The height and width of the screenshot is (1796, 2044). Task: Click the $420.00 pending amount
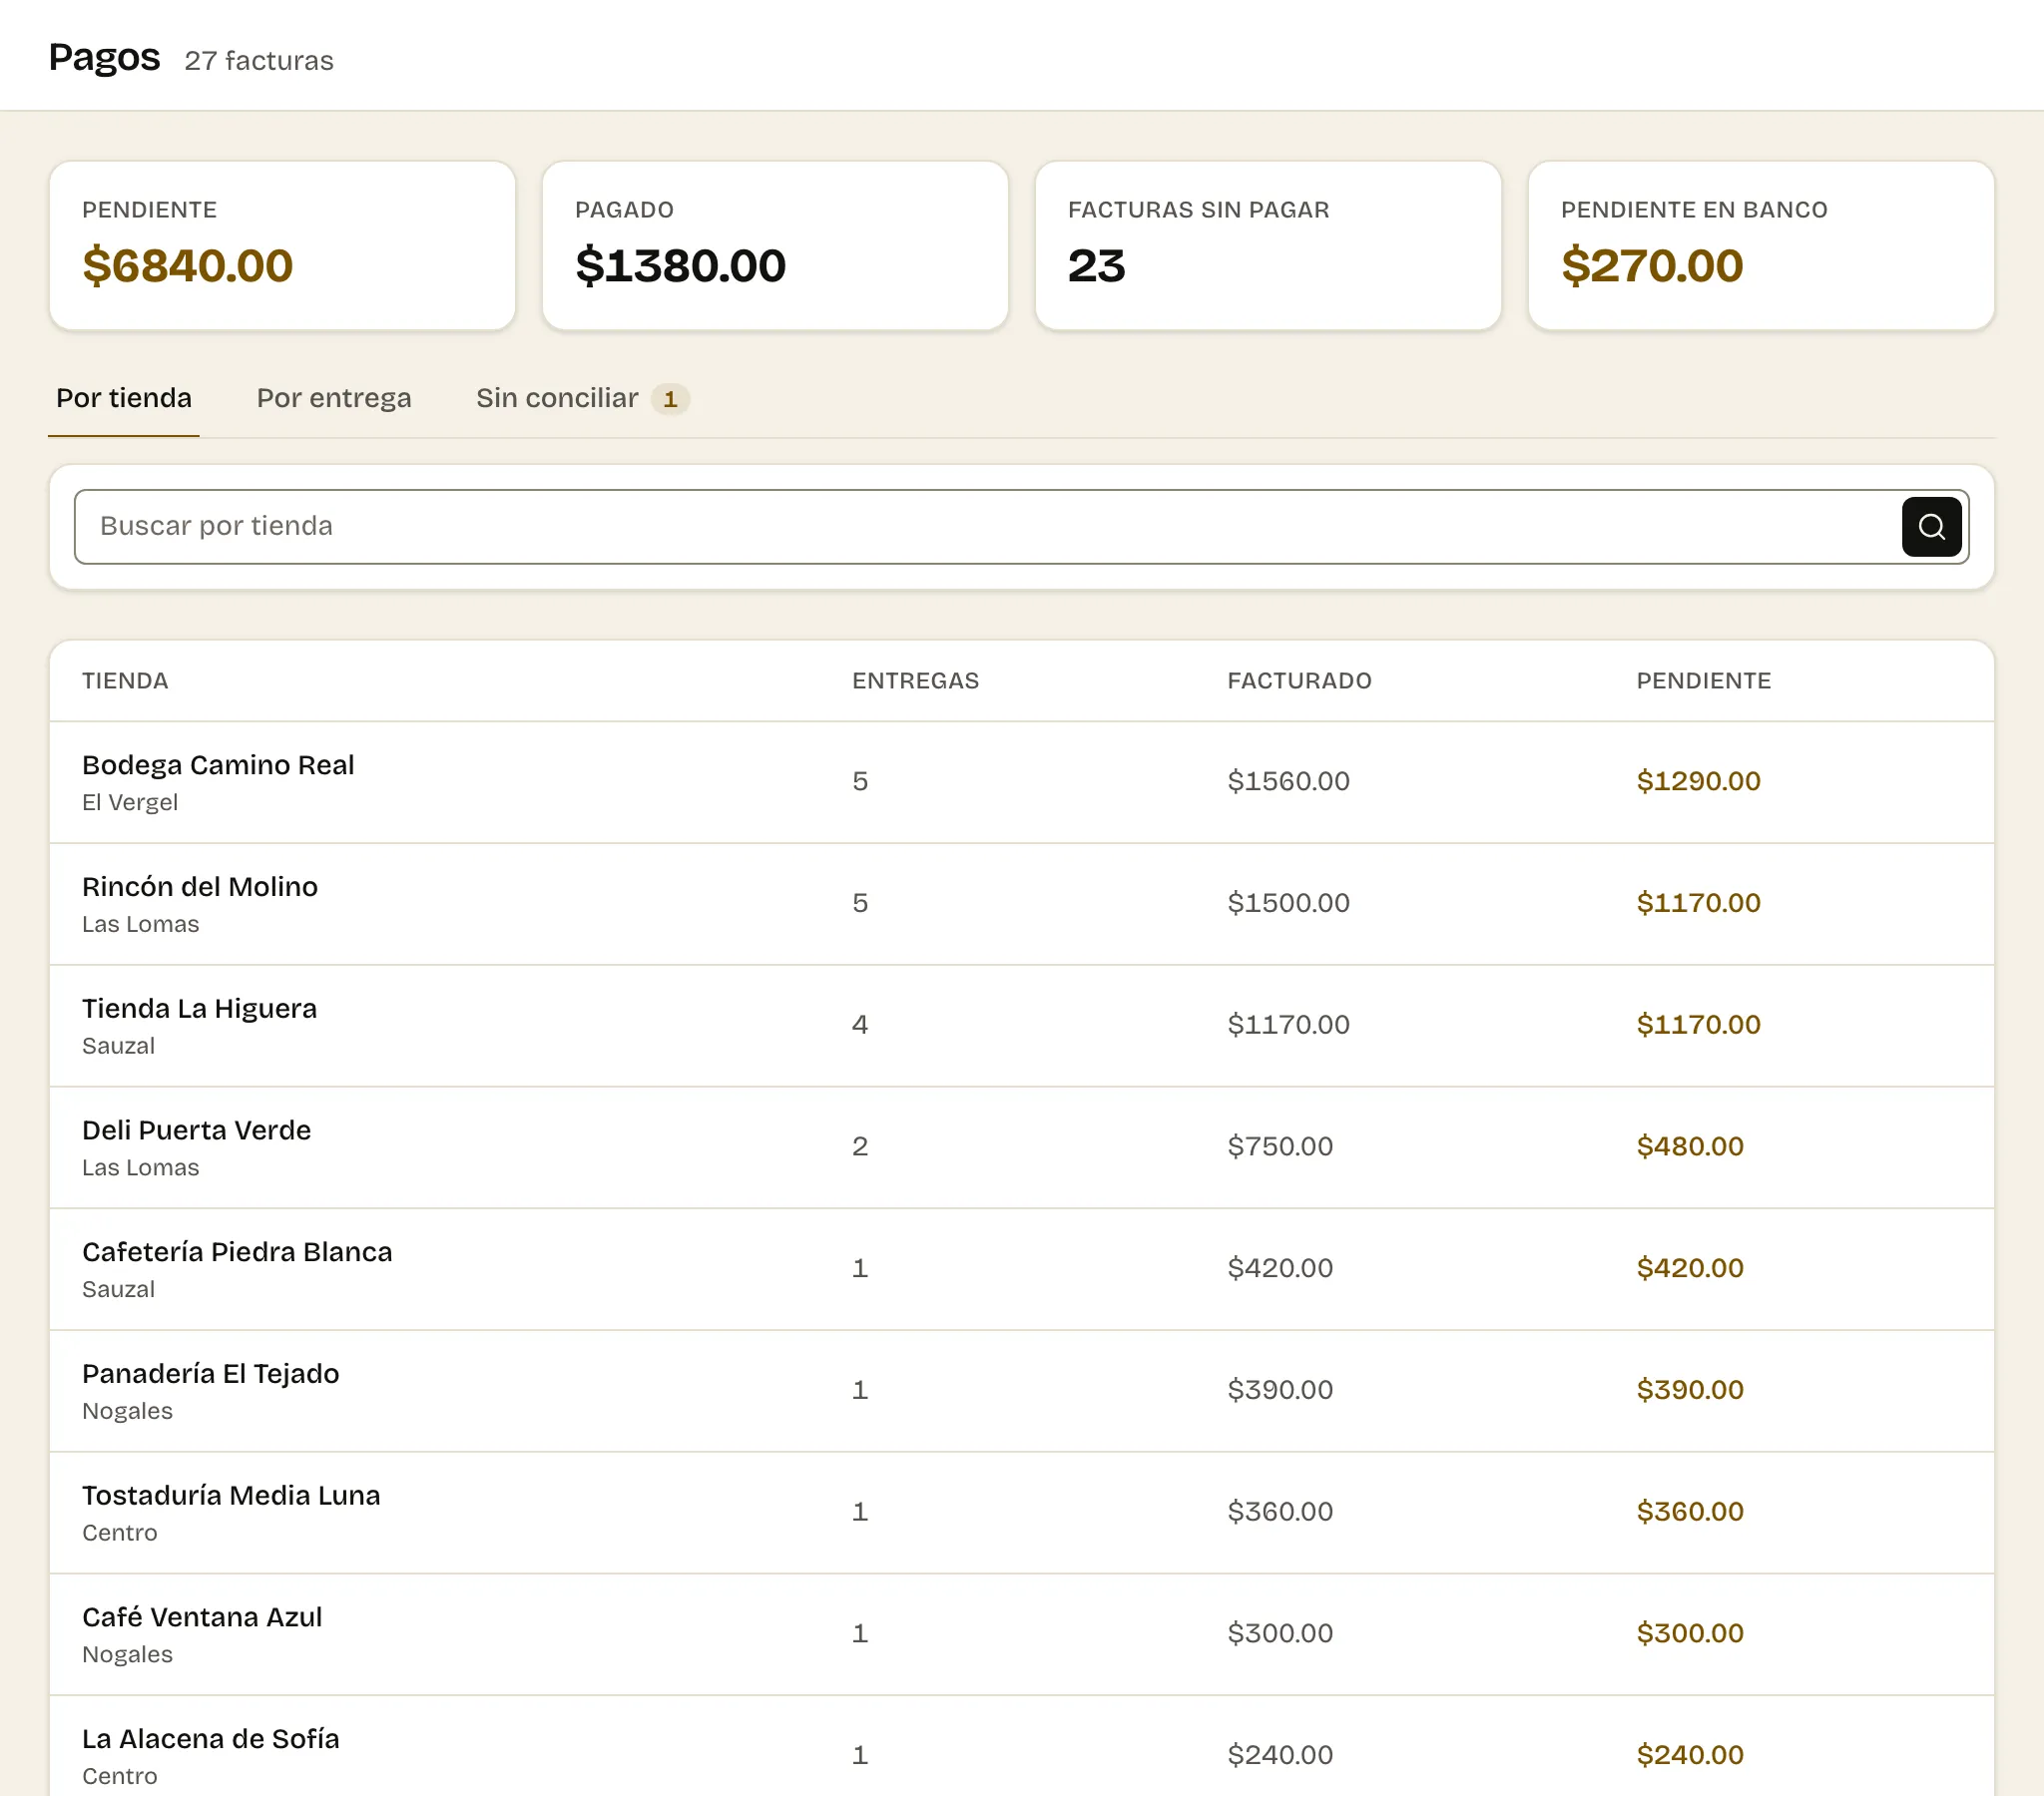[1690, 1268]
